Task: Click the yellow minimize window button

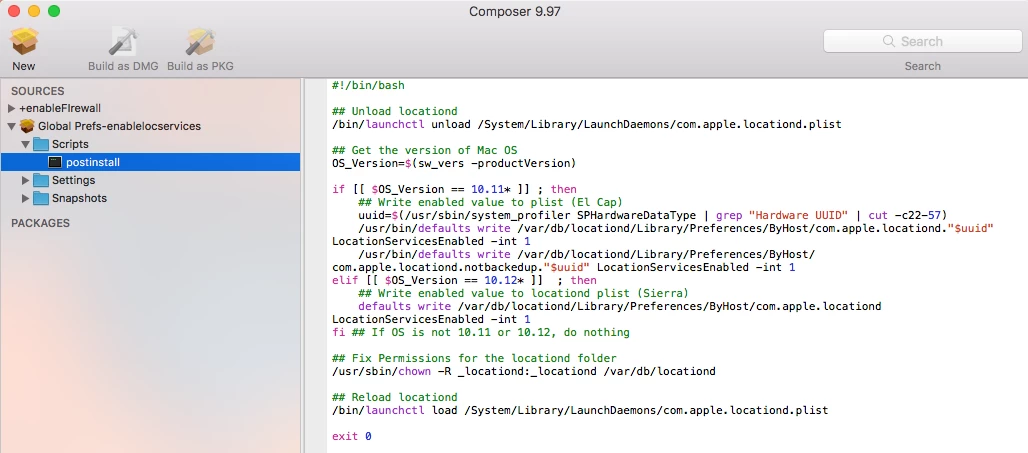Action: (x=34, y=11)
